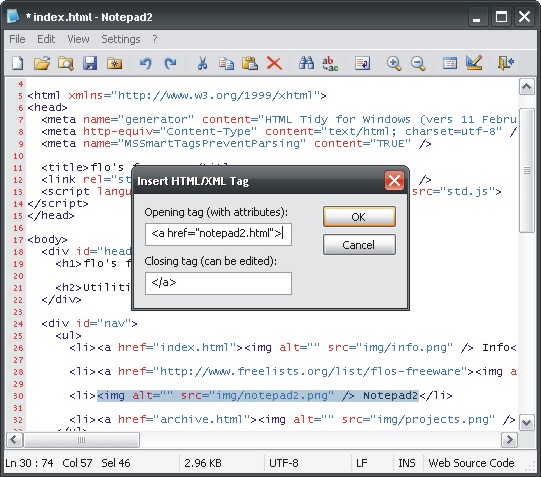541x477 pixels.
Task: Open the Favorites star-folder toolbar icon
Action: tap(114, 63)
